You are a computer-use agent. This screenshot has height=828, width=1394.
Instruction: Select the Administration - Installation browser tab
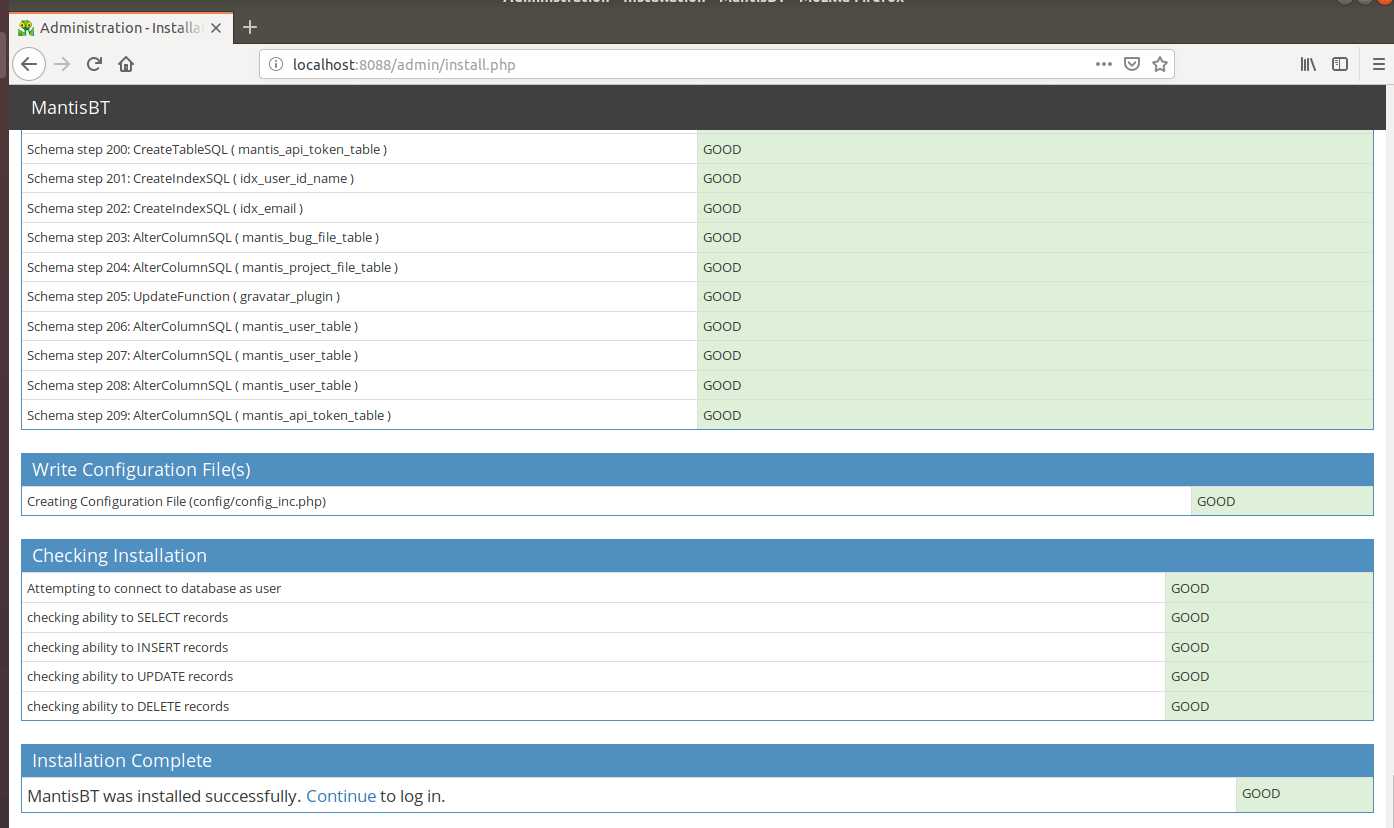pyautogui.click(x=121, y=28)
